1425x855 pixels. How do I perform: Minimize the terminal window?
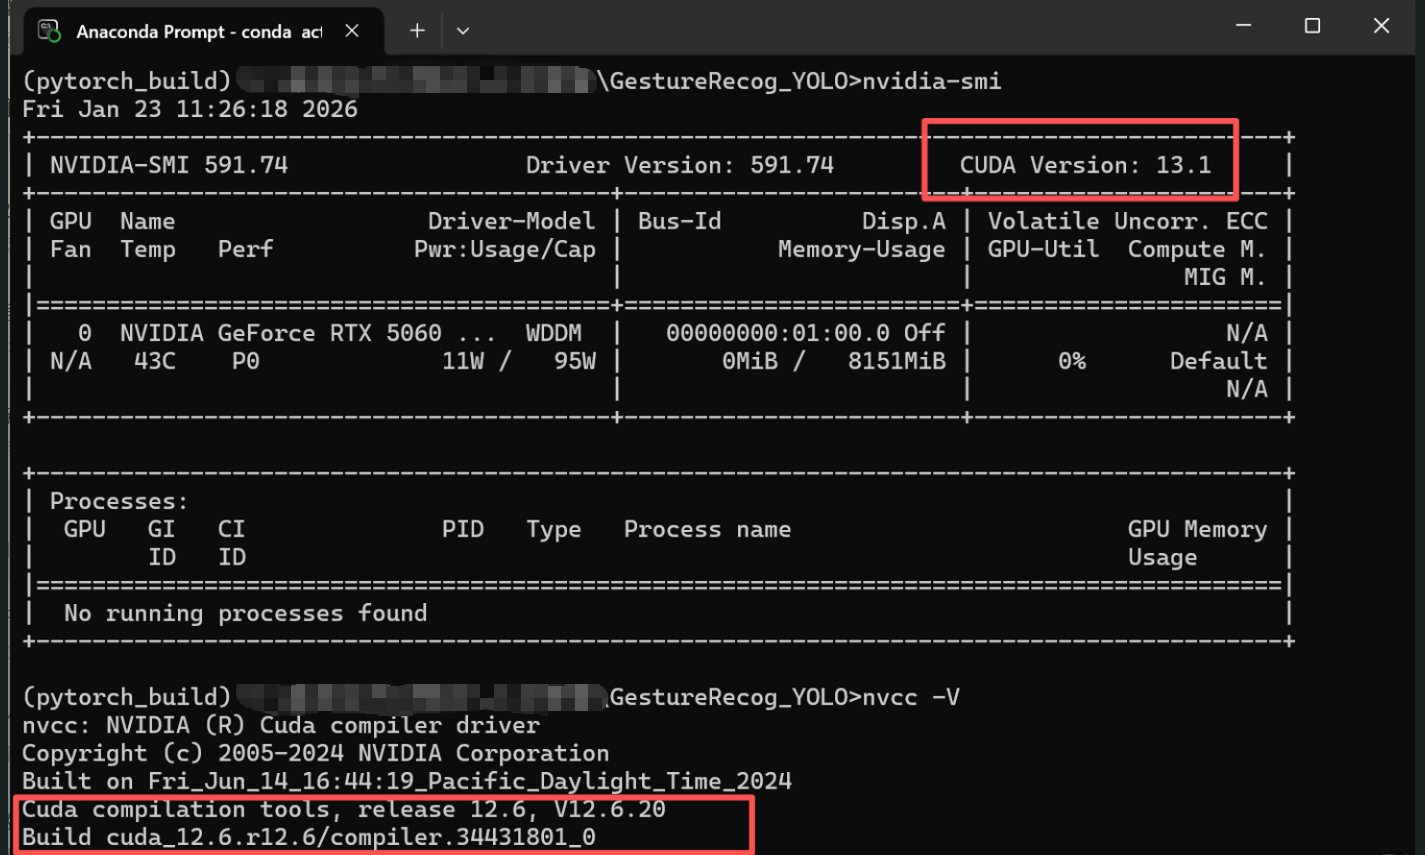click(x=1243, y=26)
